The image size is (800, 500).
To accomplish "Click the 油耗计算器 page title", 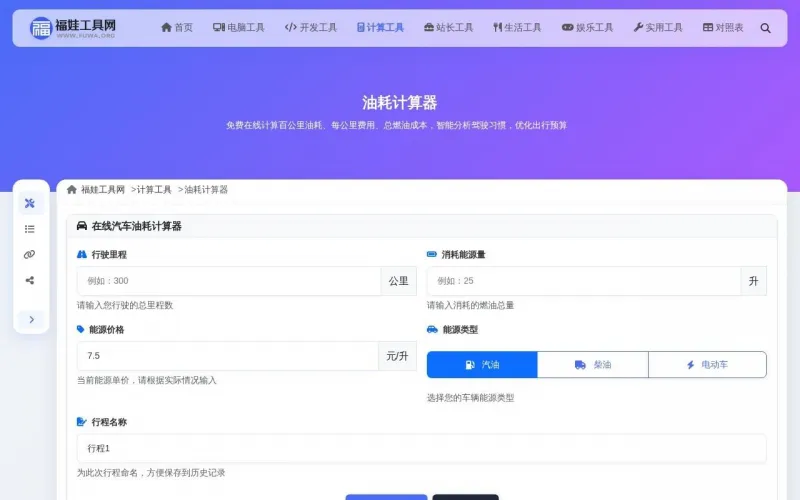I will coord(400,103).
